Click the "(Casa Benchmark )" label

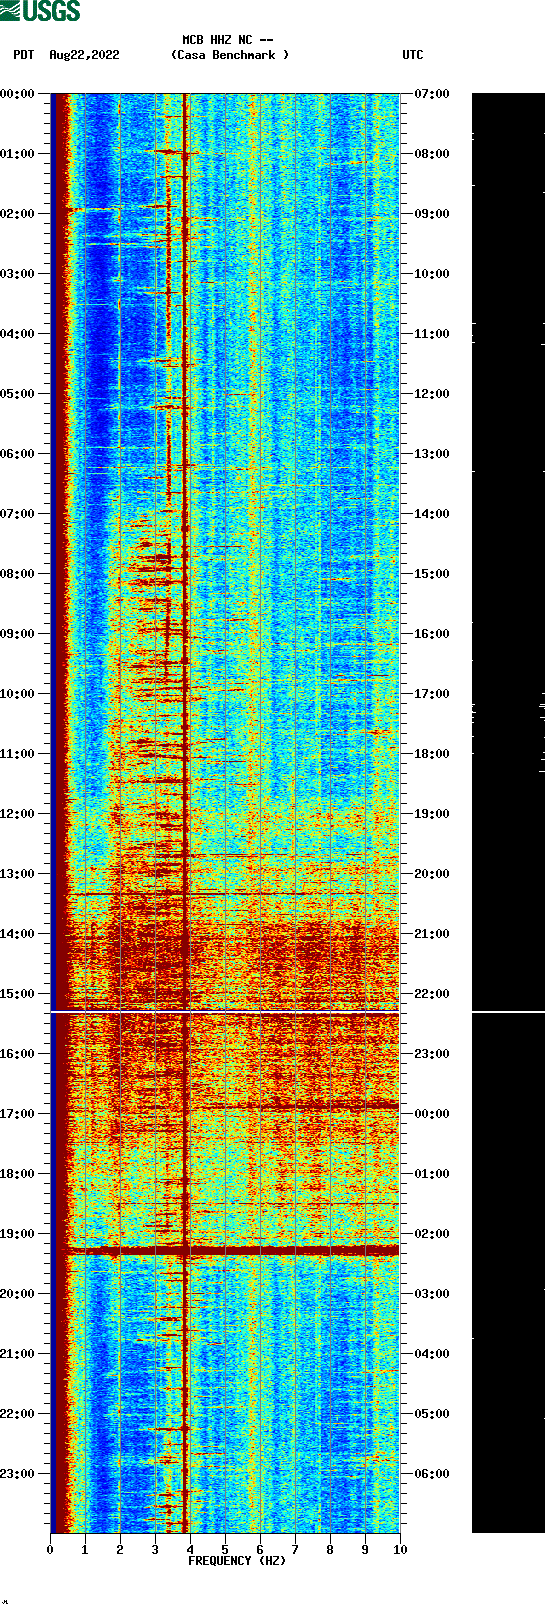pos(230,55)
